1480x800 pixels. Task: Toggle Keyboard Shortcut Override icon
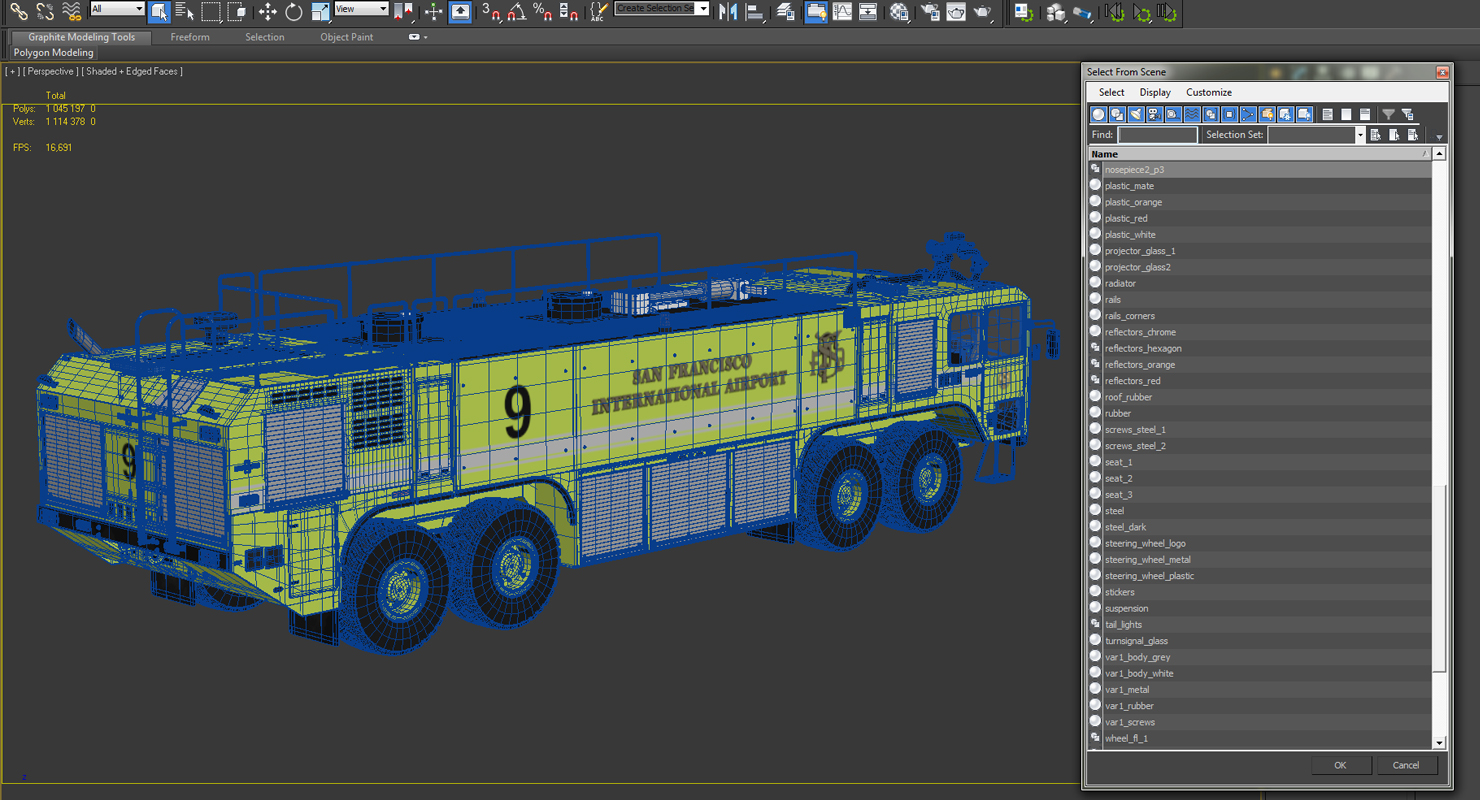460,12
